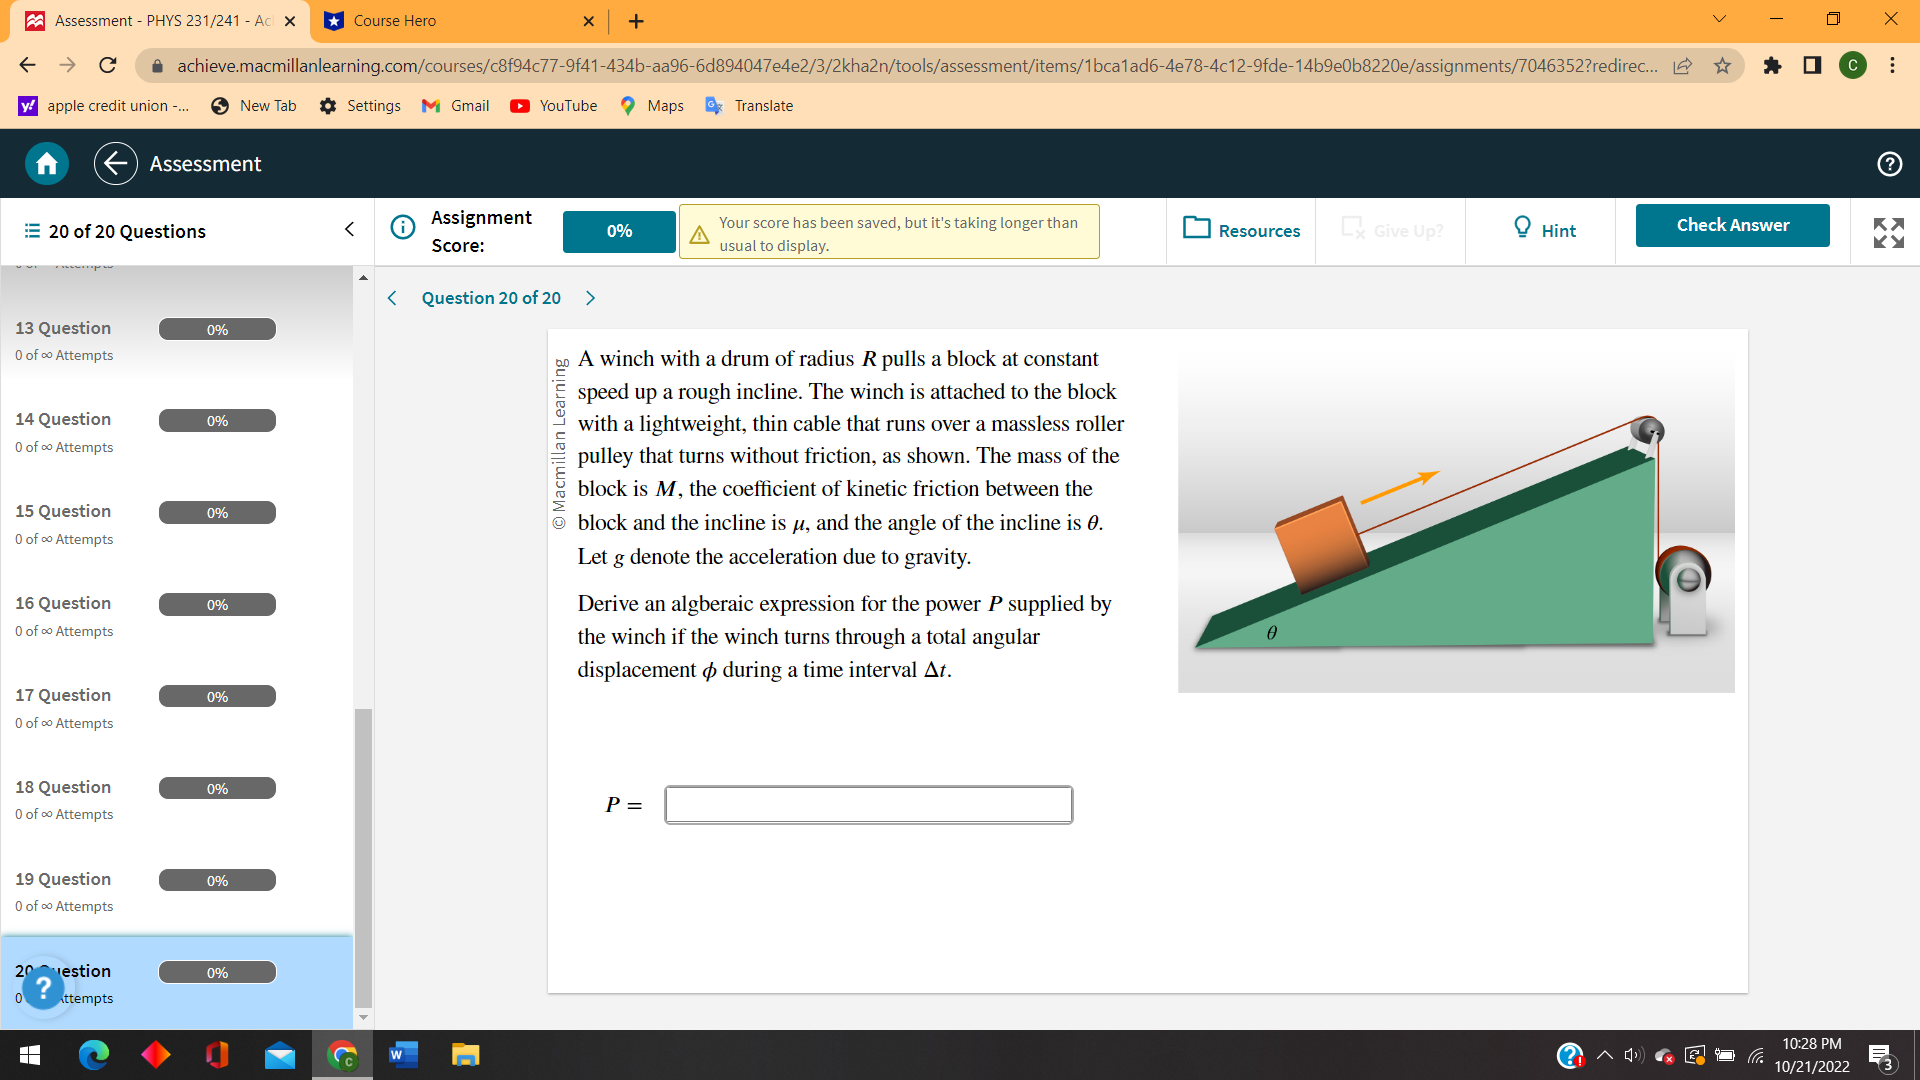Screen dimensions: 1920x1080
Task: Click the 0% score progress bar
Action: (618, 231)
